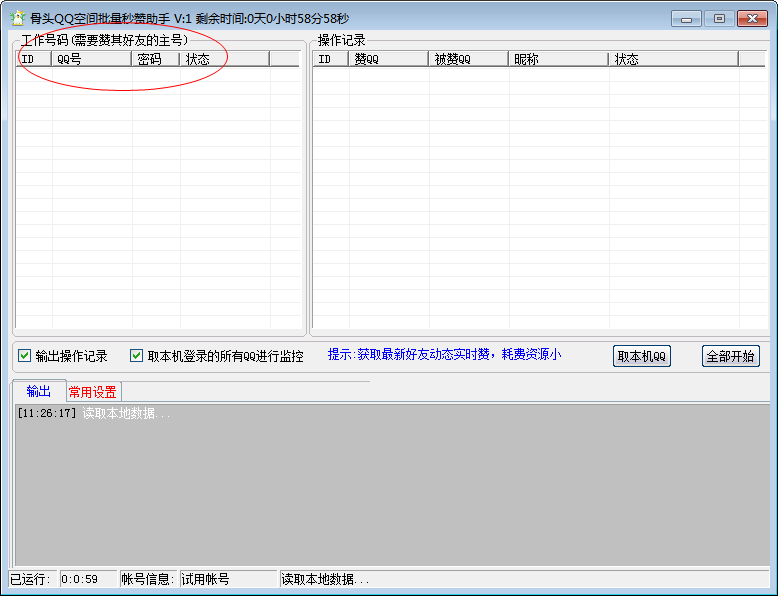778x596 pixels.
Task: Click 状态 header in 操作记录 list
Action: click(x=674, y=59)
